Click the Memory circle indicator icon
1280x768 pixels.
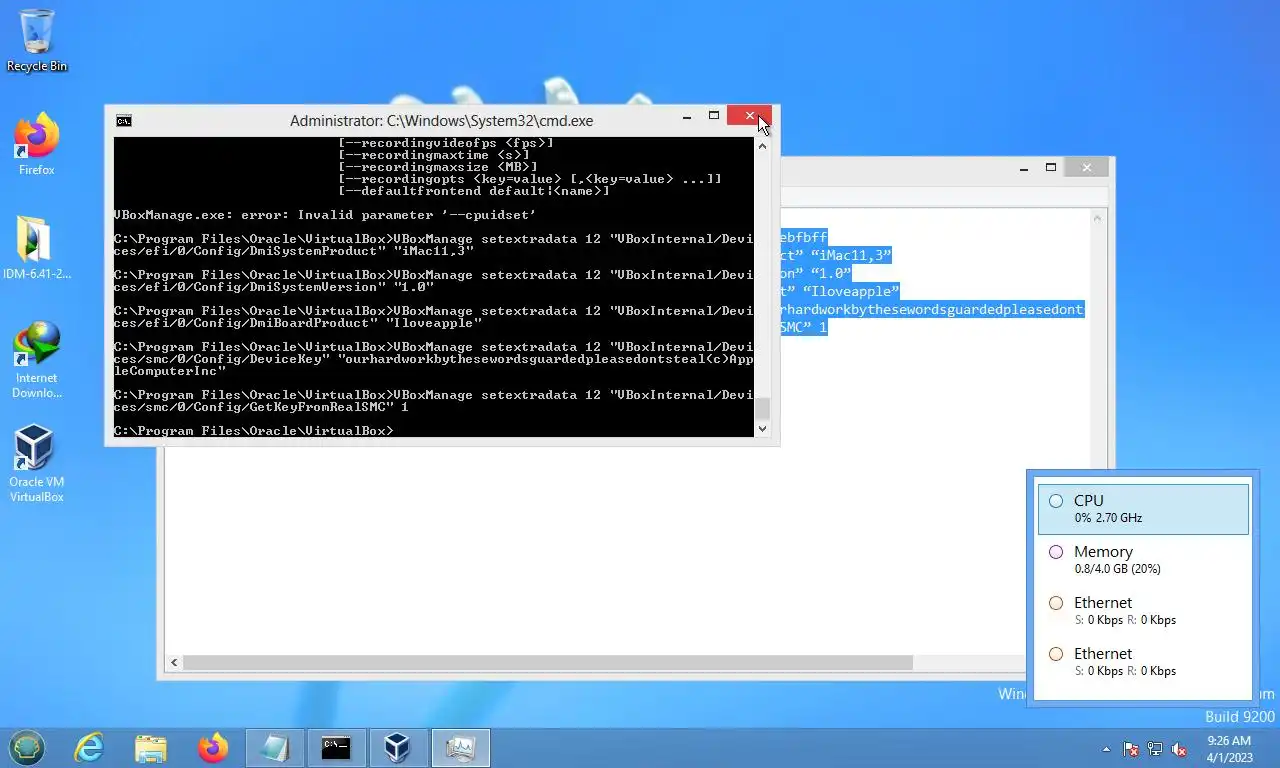pyautogui.click(x=1056, y=552)
